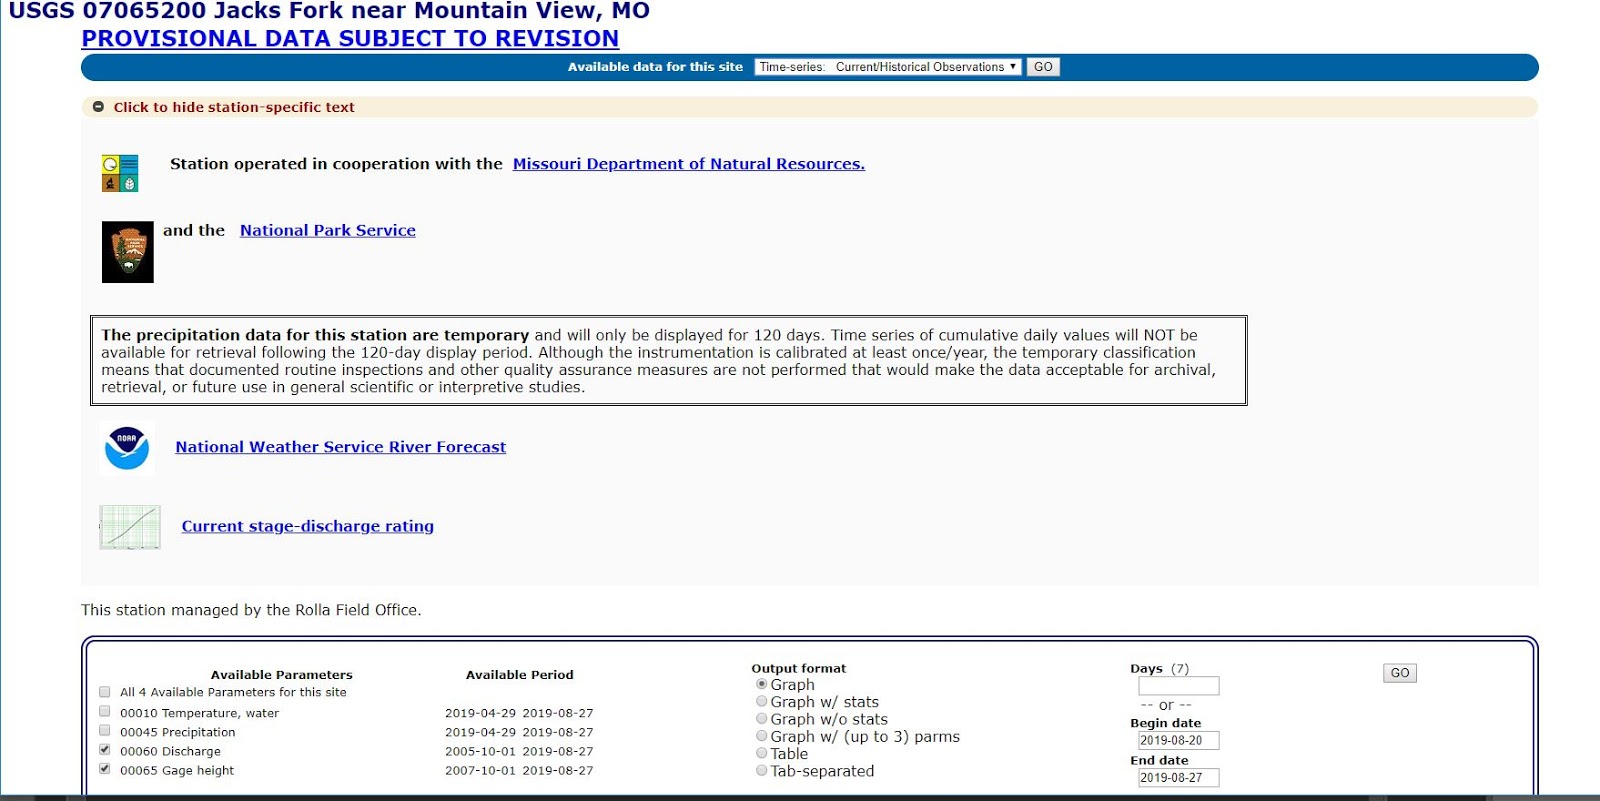
Task: Collapse station-specific text with minus icon
Action: [x=98, y=107]
